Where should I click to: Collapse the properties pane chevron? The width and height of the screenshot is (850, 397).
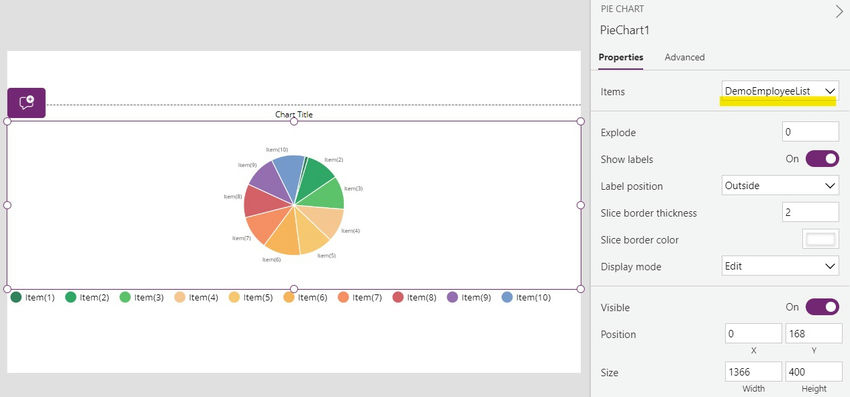(839, 11)
